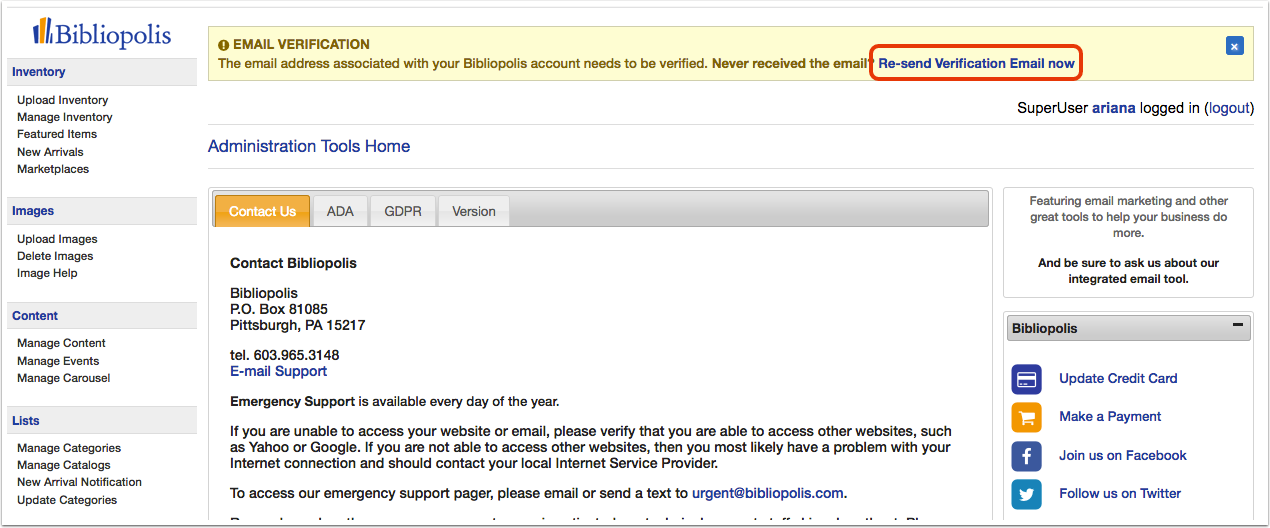Click Make a Payment link
This screenshot has width=1270, height=528.
1110,416
